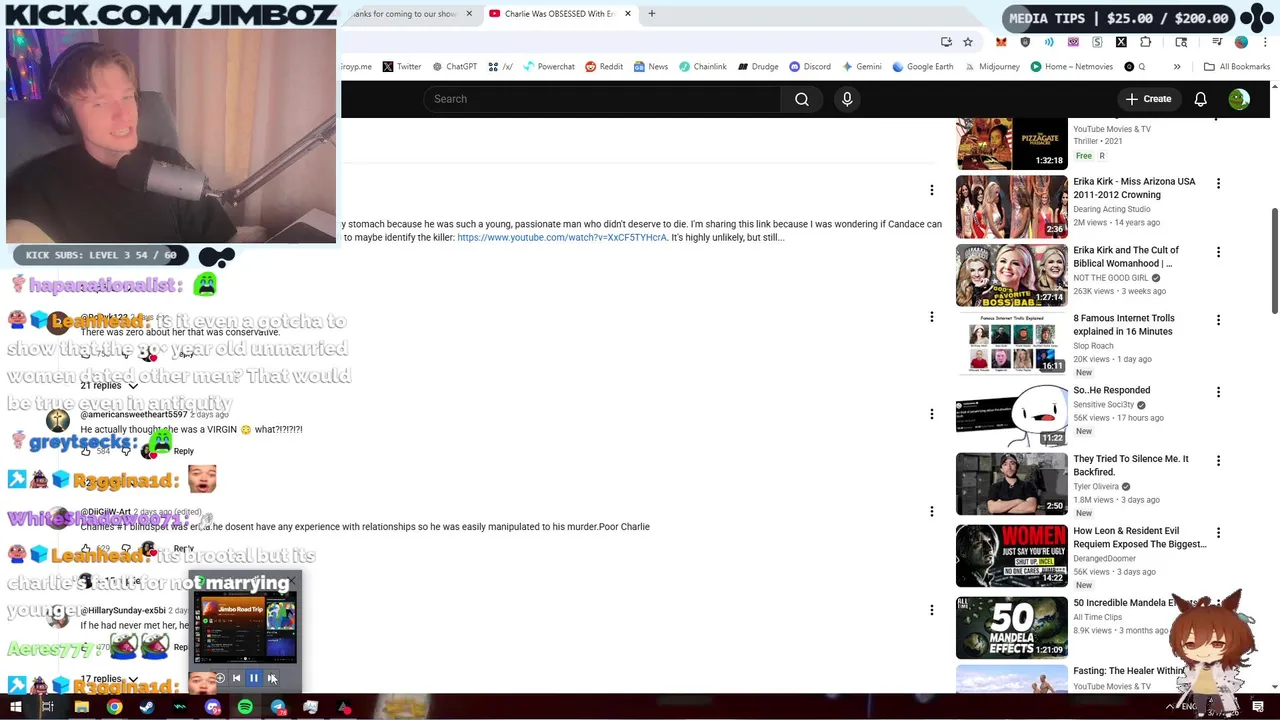Open the install app icon in address bar

(946, 42)
